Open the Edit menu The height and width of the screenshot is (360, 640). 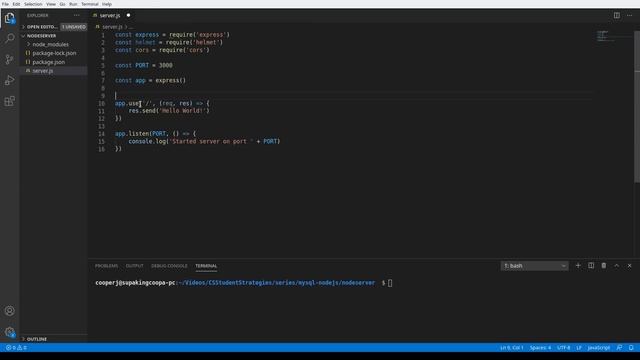[16, 4]
